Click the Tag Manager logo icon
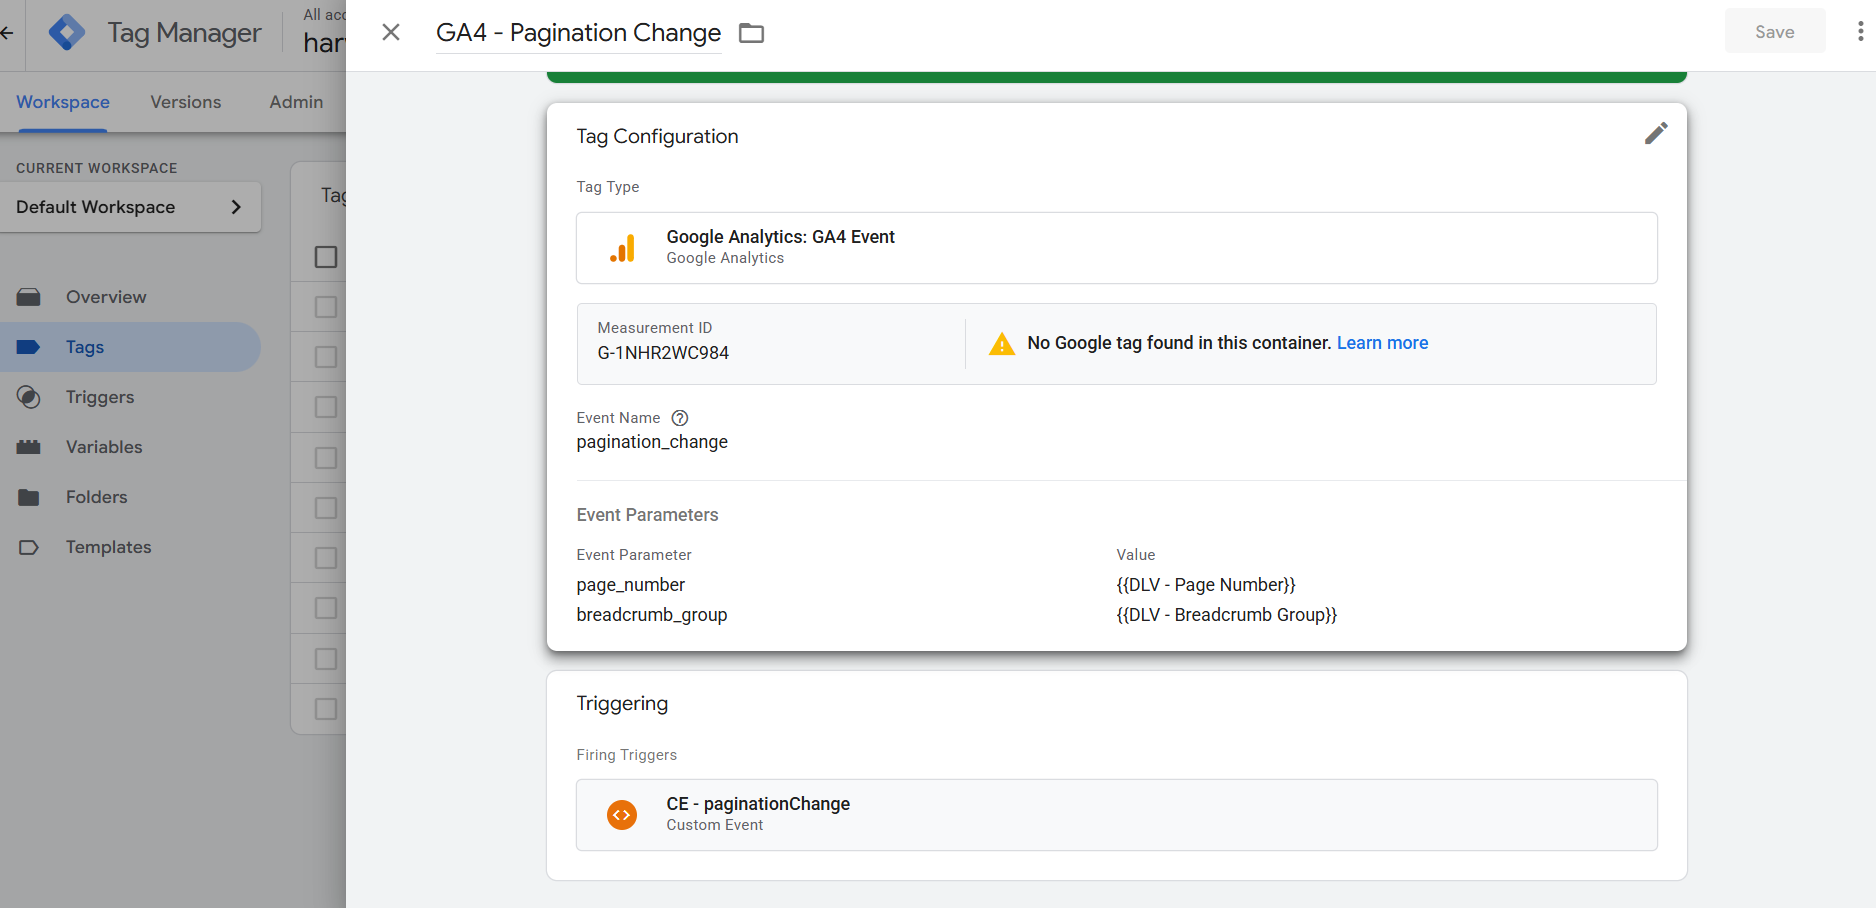 click(67, 33)
